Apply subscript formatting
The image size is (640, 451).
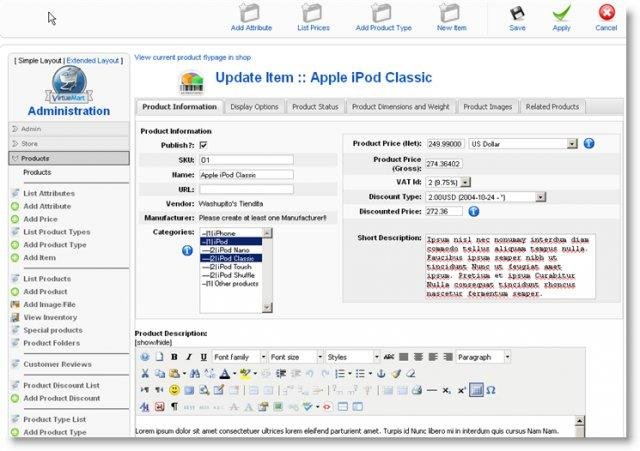point(447,390)
